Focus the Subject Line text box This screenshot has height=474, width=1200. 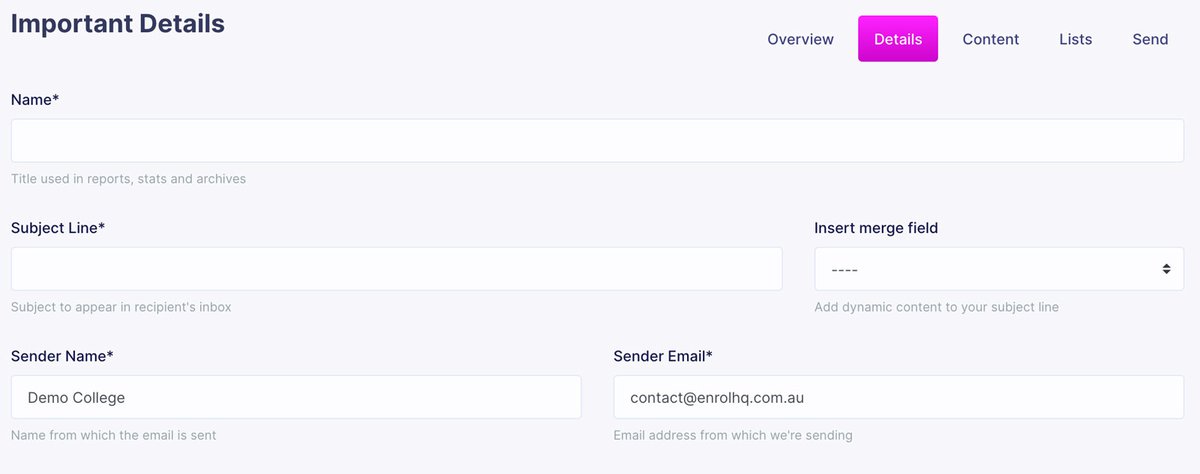[x=396, y=269]
